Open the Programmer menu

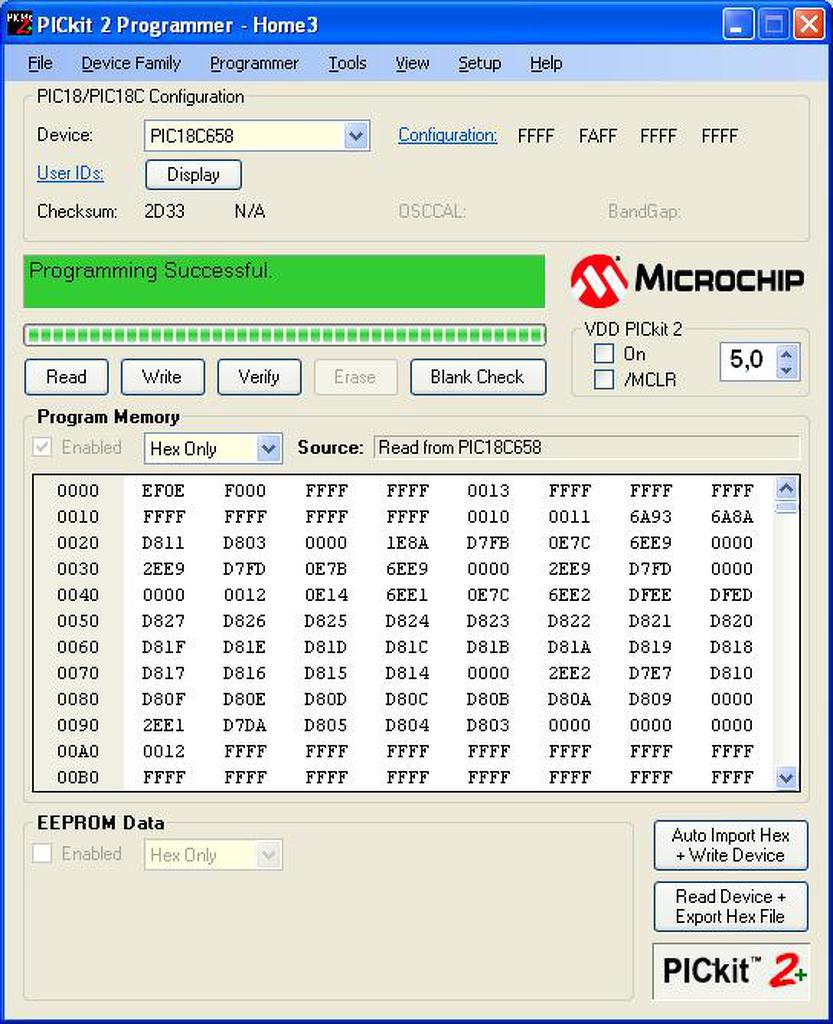pos(254,63)
